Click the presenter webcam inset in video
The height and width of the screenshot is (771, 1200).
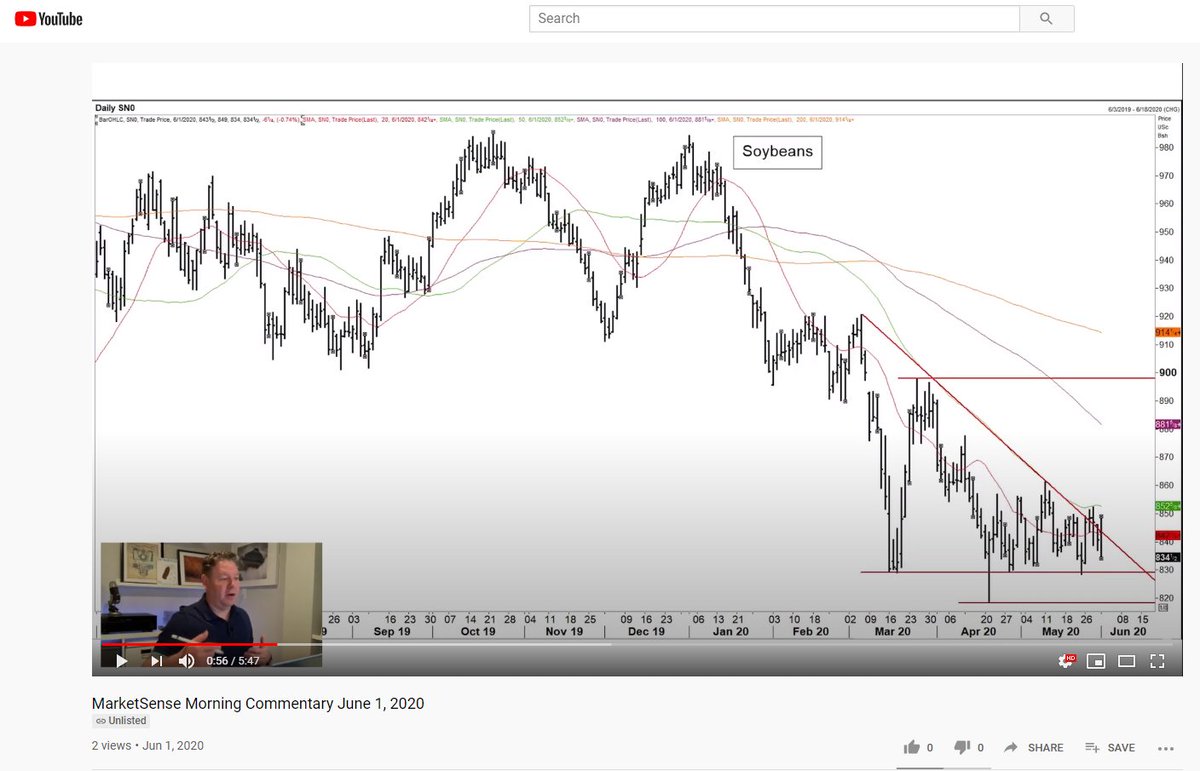211,604
